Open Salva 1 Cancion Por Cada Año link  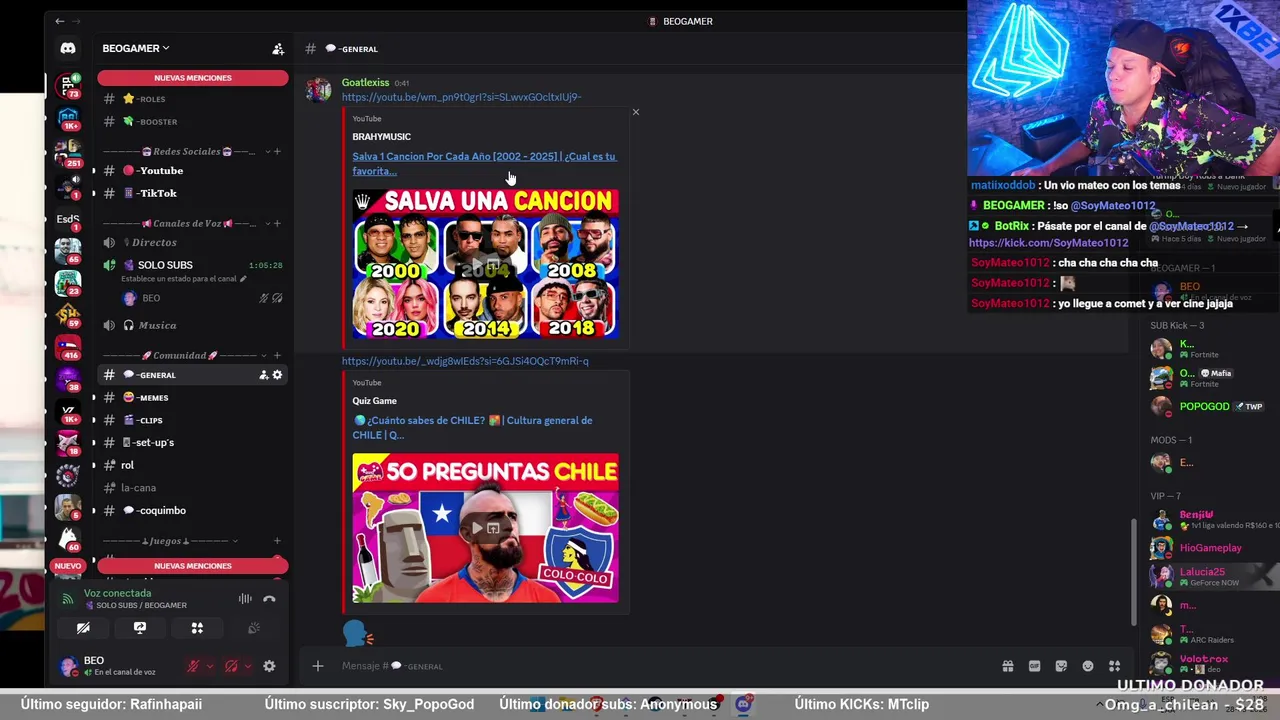tap(484, 163)
